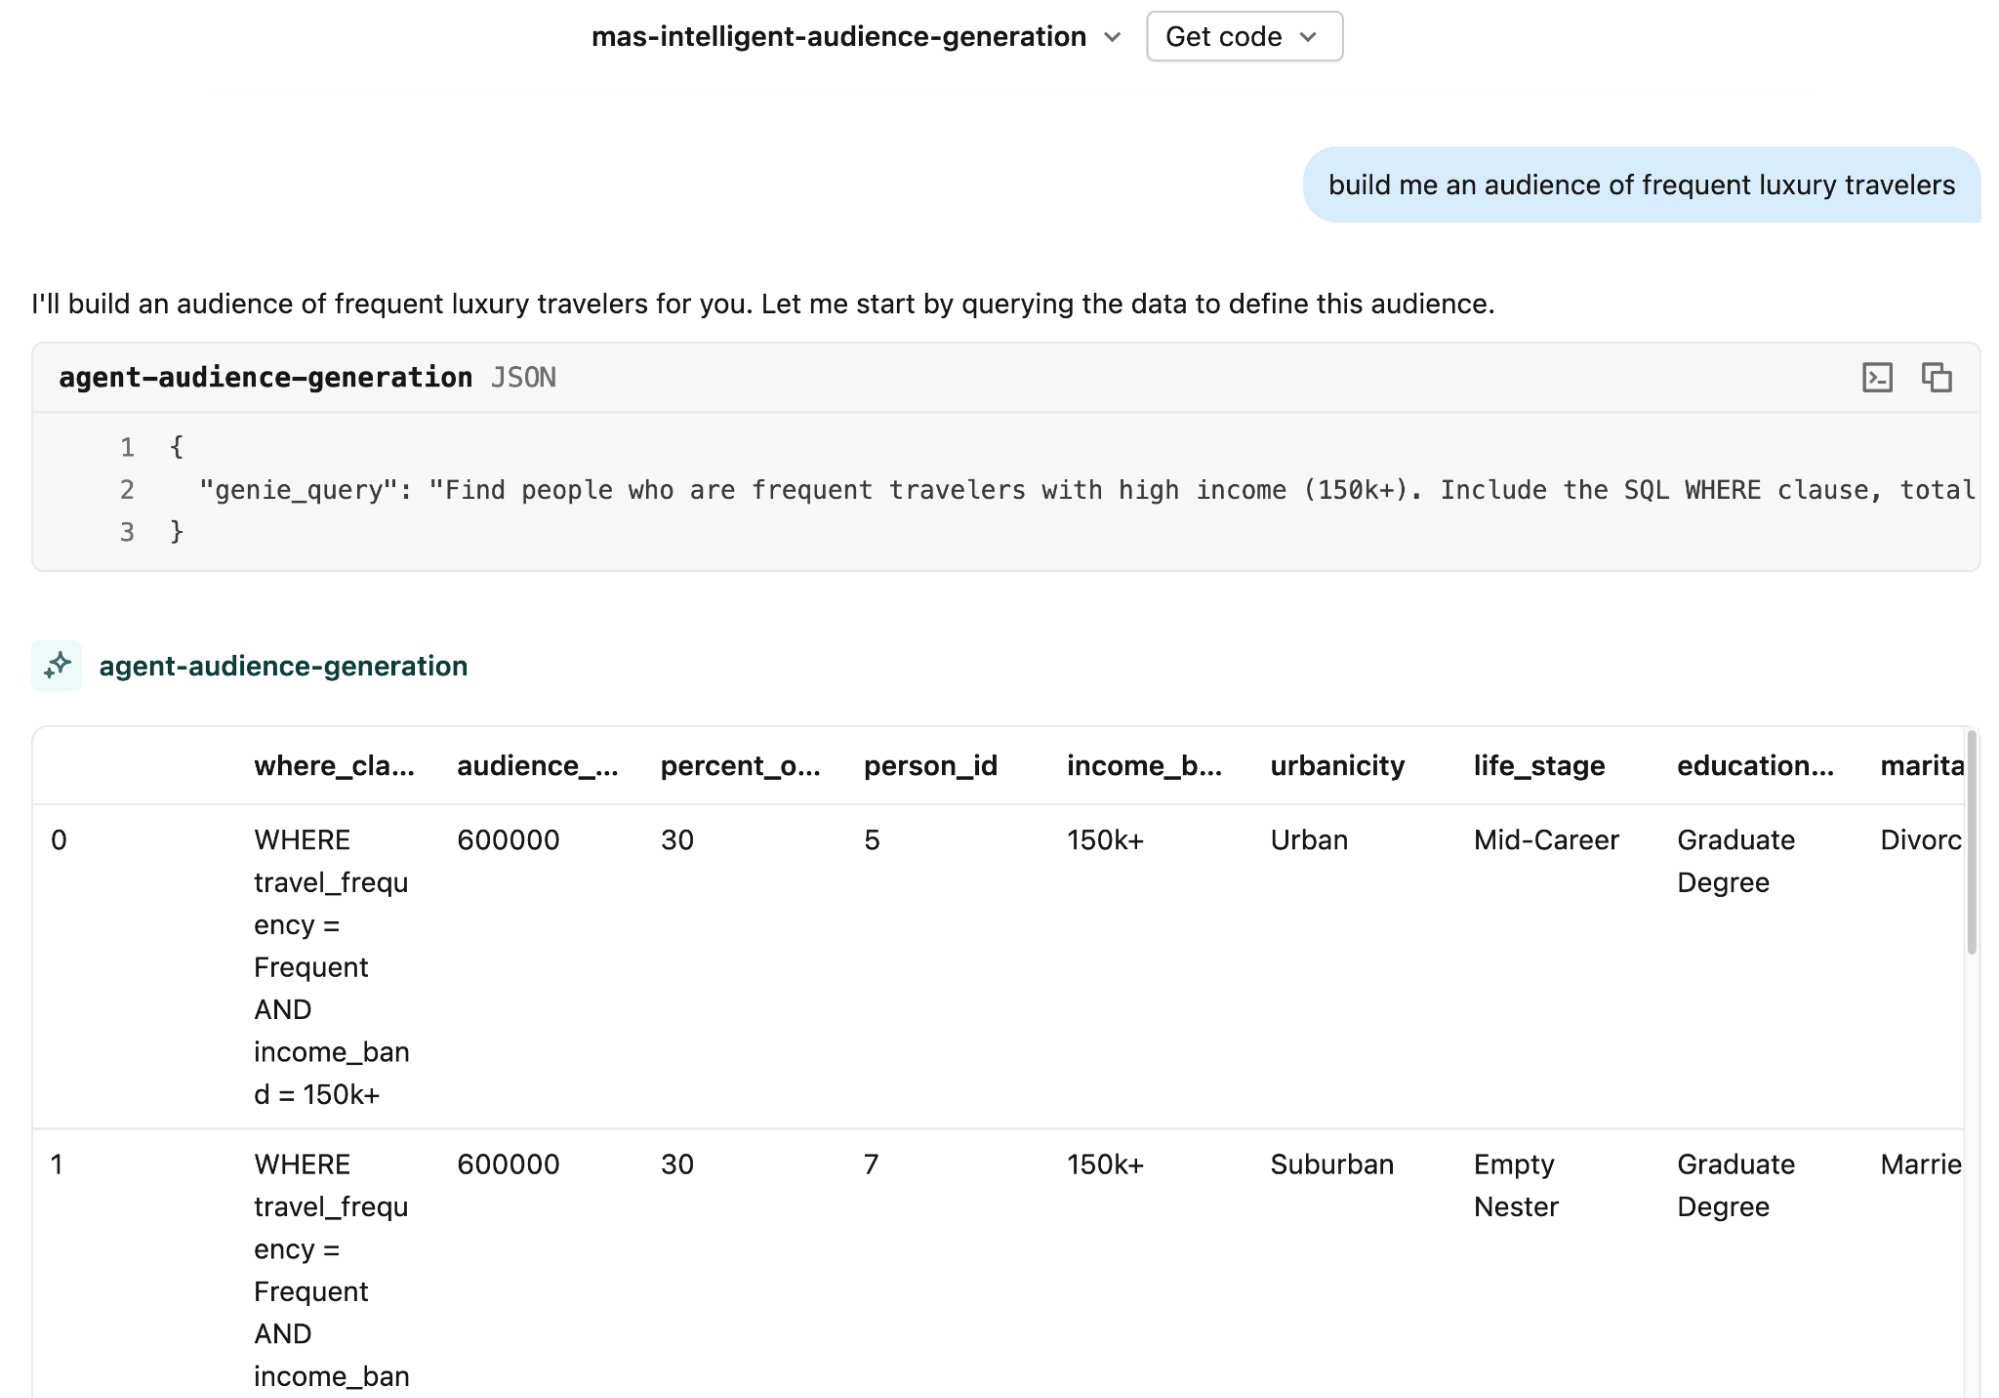Click the urbanicity column header
1999x1398 pixels.
tap(1336, 766)
